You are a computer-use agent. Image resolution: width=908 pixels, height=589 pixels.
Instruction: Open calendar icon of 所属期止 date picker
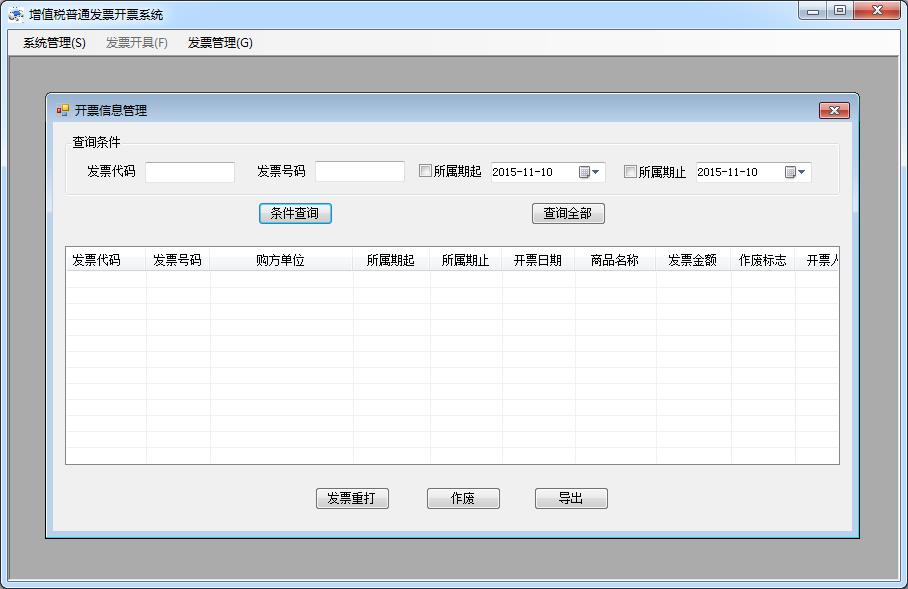790,172
